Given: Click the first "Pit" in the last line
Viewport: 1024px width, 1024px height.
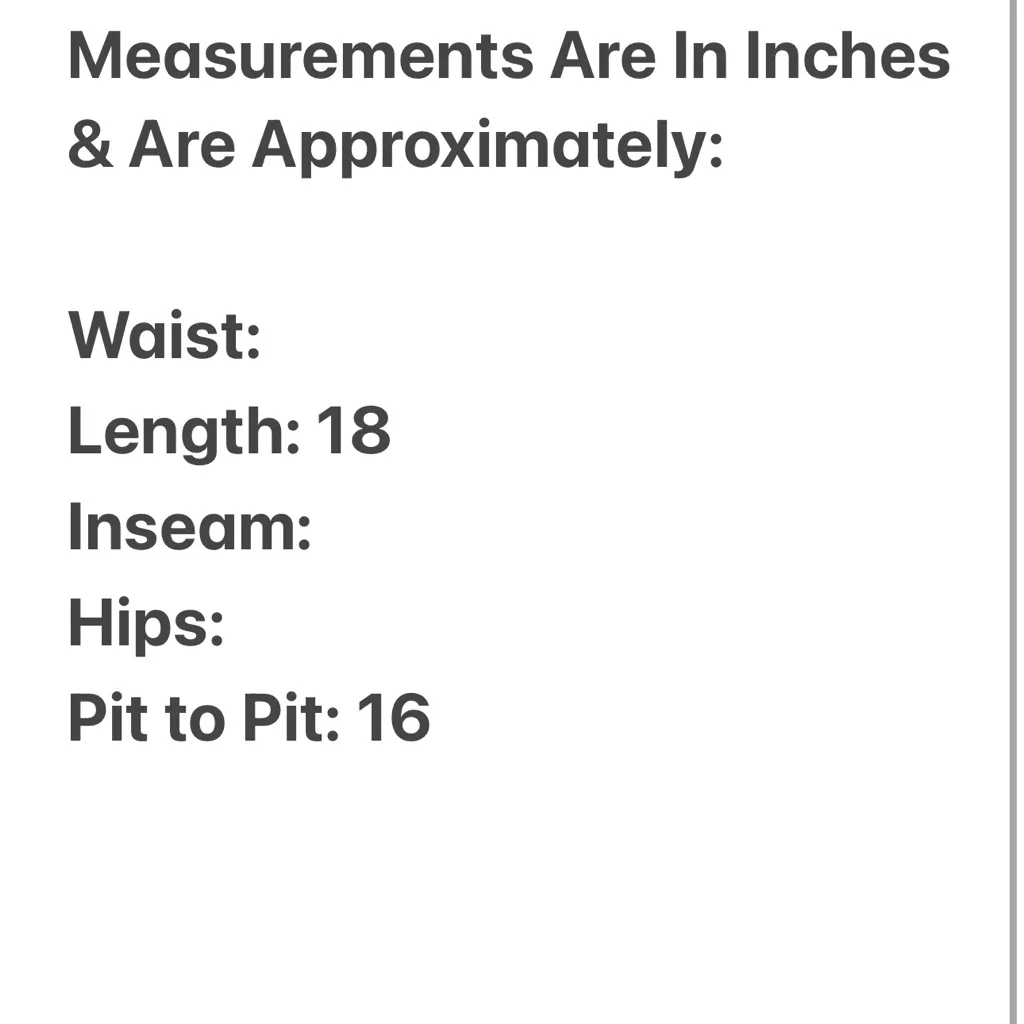Looking at the screenshot, I should 107,718.
